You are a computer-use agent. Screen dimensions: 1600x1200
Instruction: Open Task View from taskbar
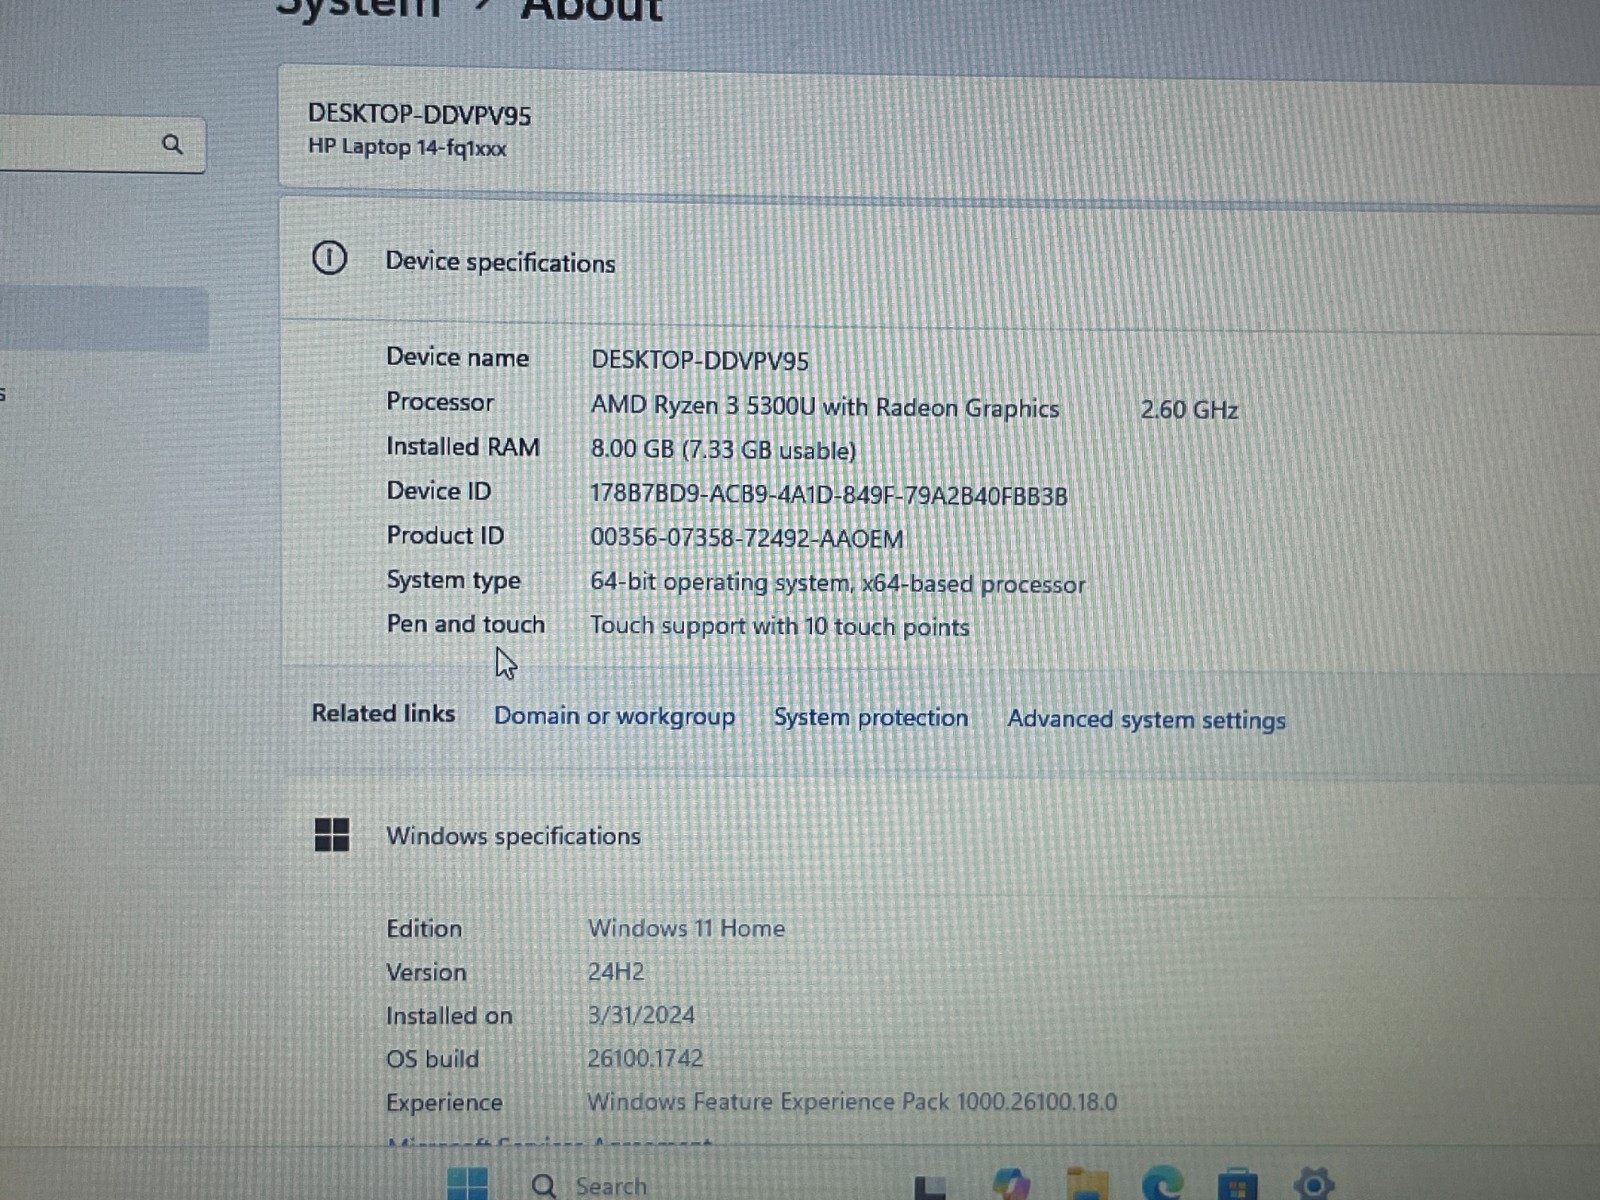point(931,1187)
